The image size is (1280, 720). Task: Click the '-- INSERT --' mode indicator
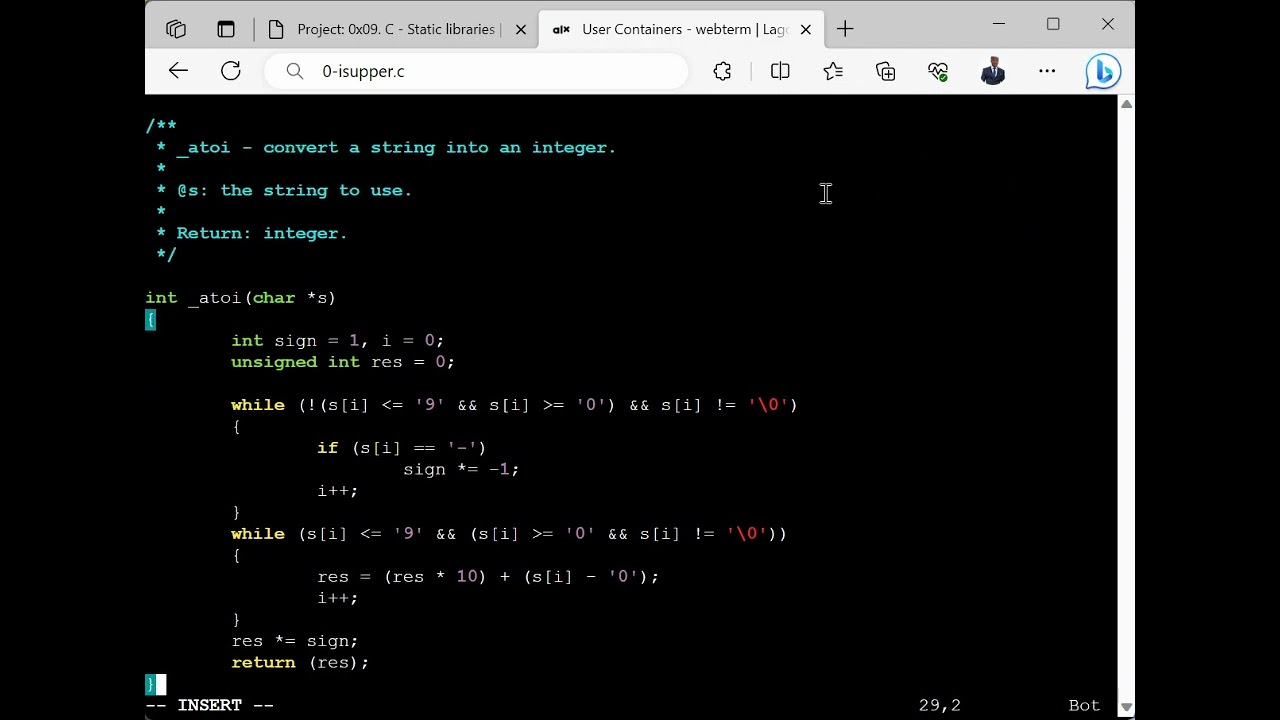(209, 705)
